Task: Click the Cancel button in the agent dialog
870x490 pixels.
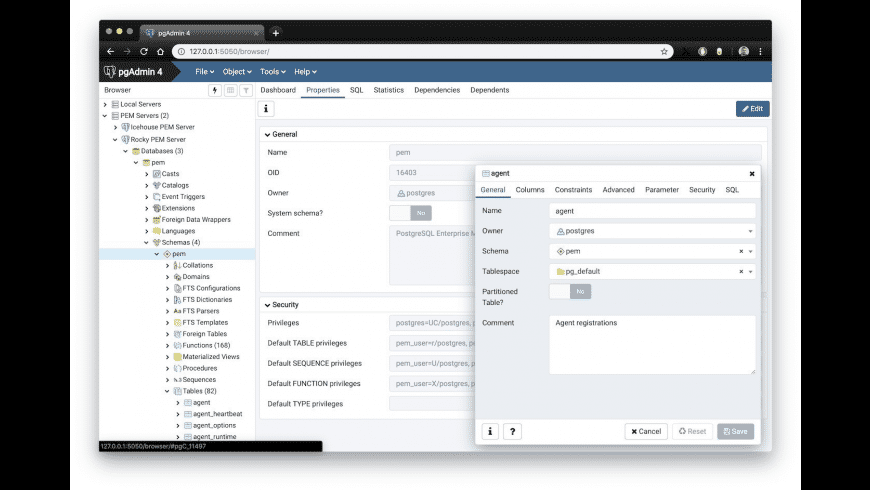Action: click(646, 431)
